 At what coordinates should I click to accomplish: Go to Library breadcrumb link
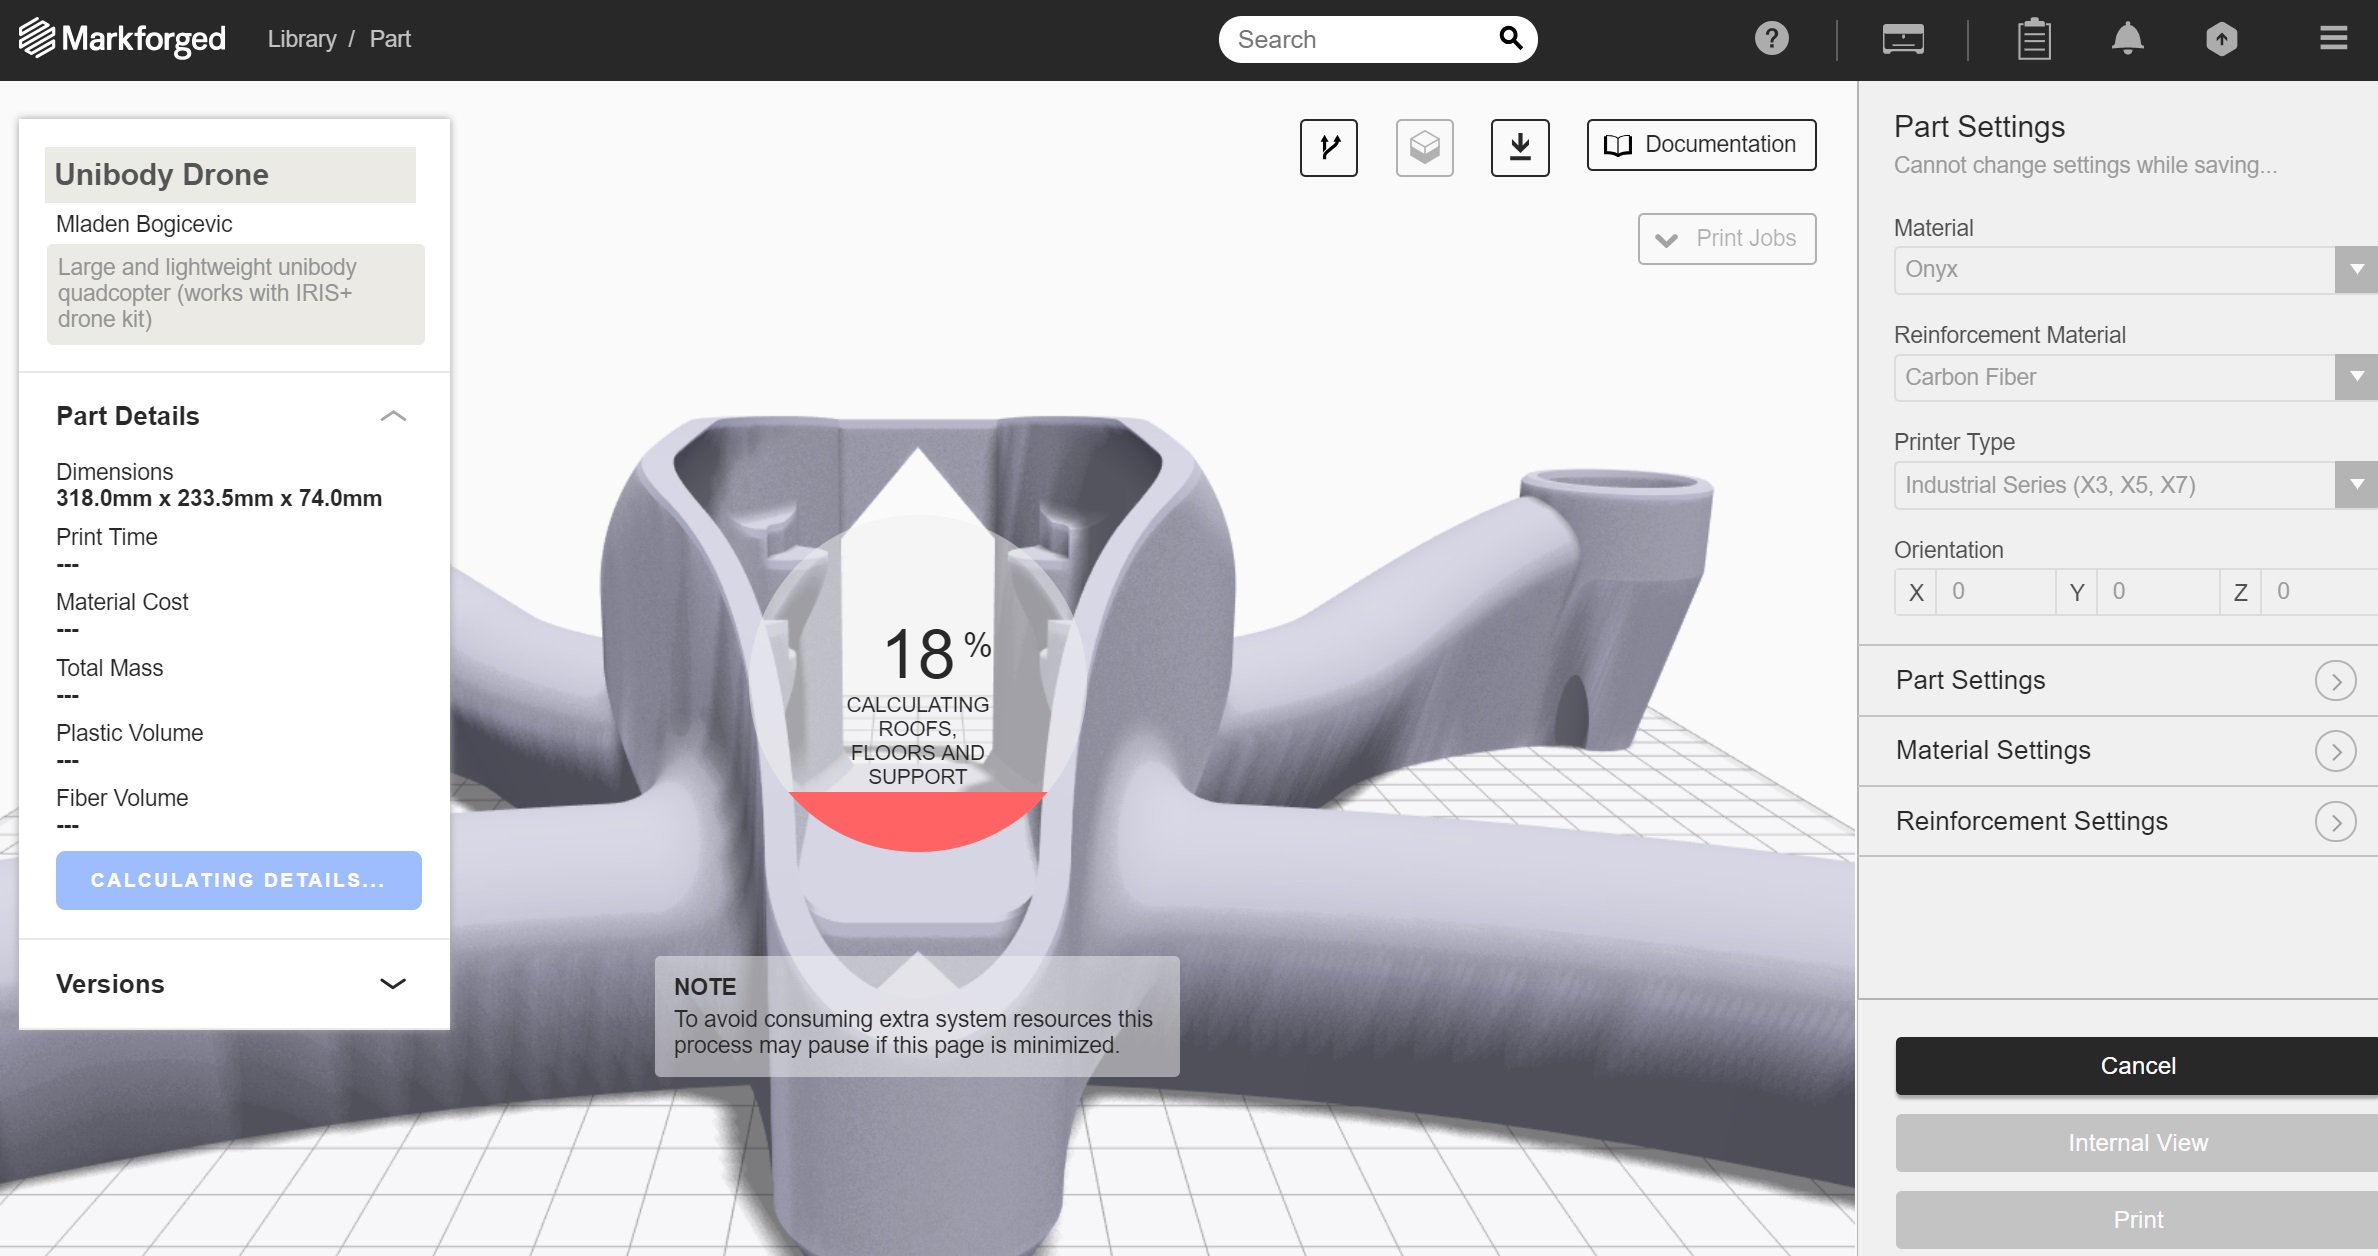[x=301, y=39]
